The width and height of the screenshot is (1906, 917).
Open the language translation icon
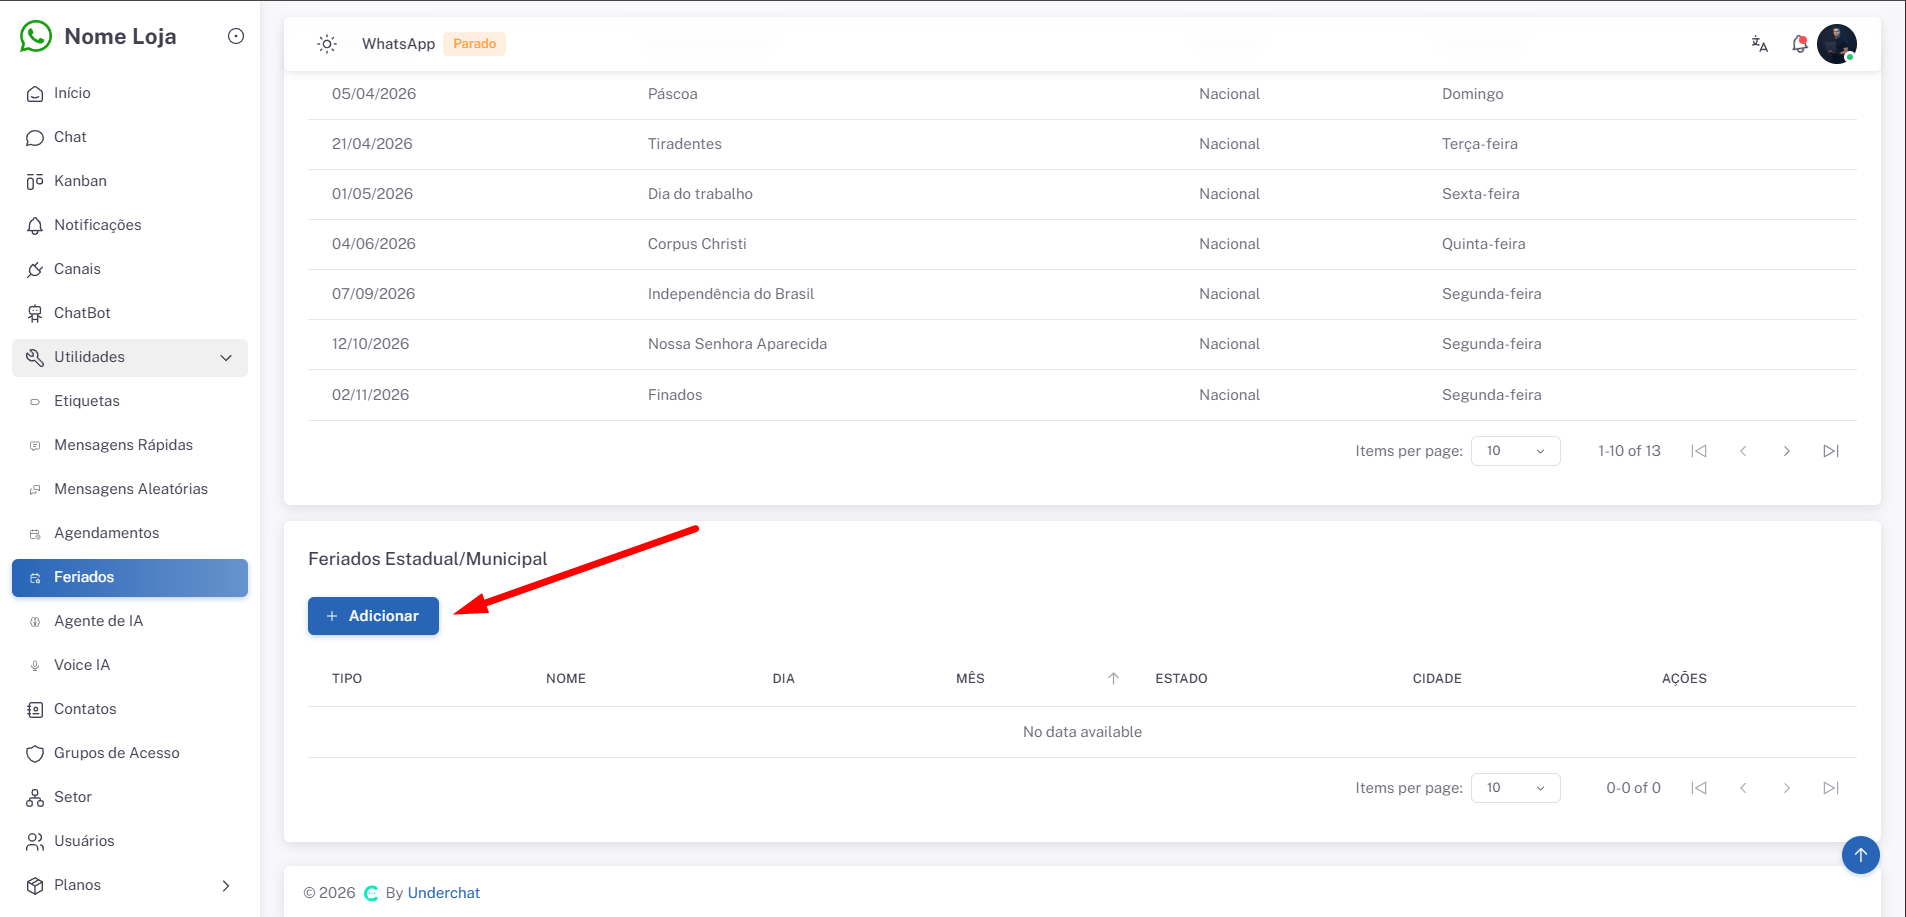pos(1760,44)
